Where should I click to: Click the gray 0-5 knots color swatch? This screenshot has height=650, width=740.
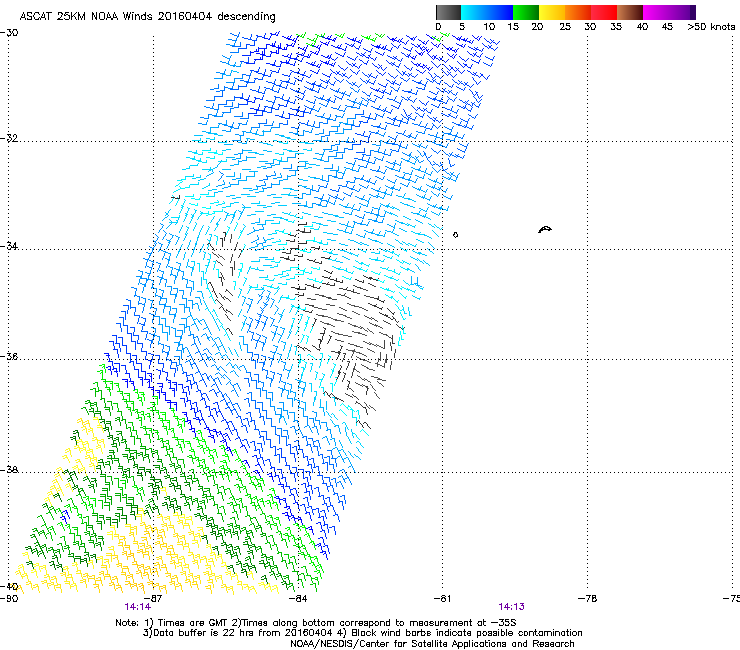point(448,12)
